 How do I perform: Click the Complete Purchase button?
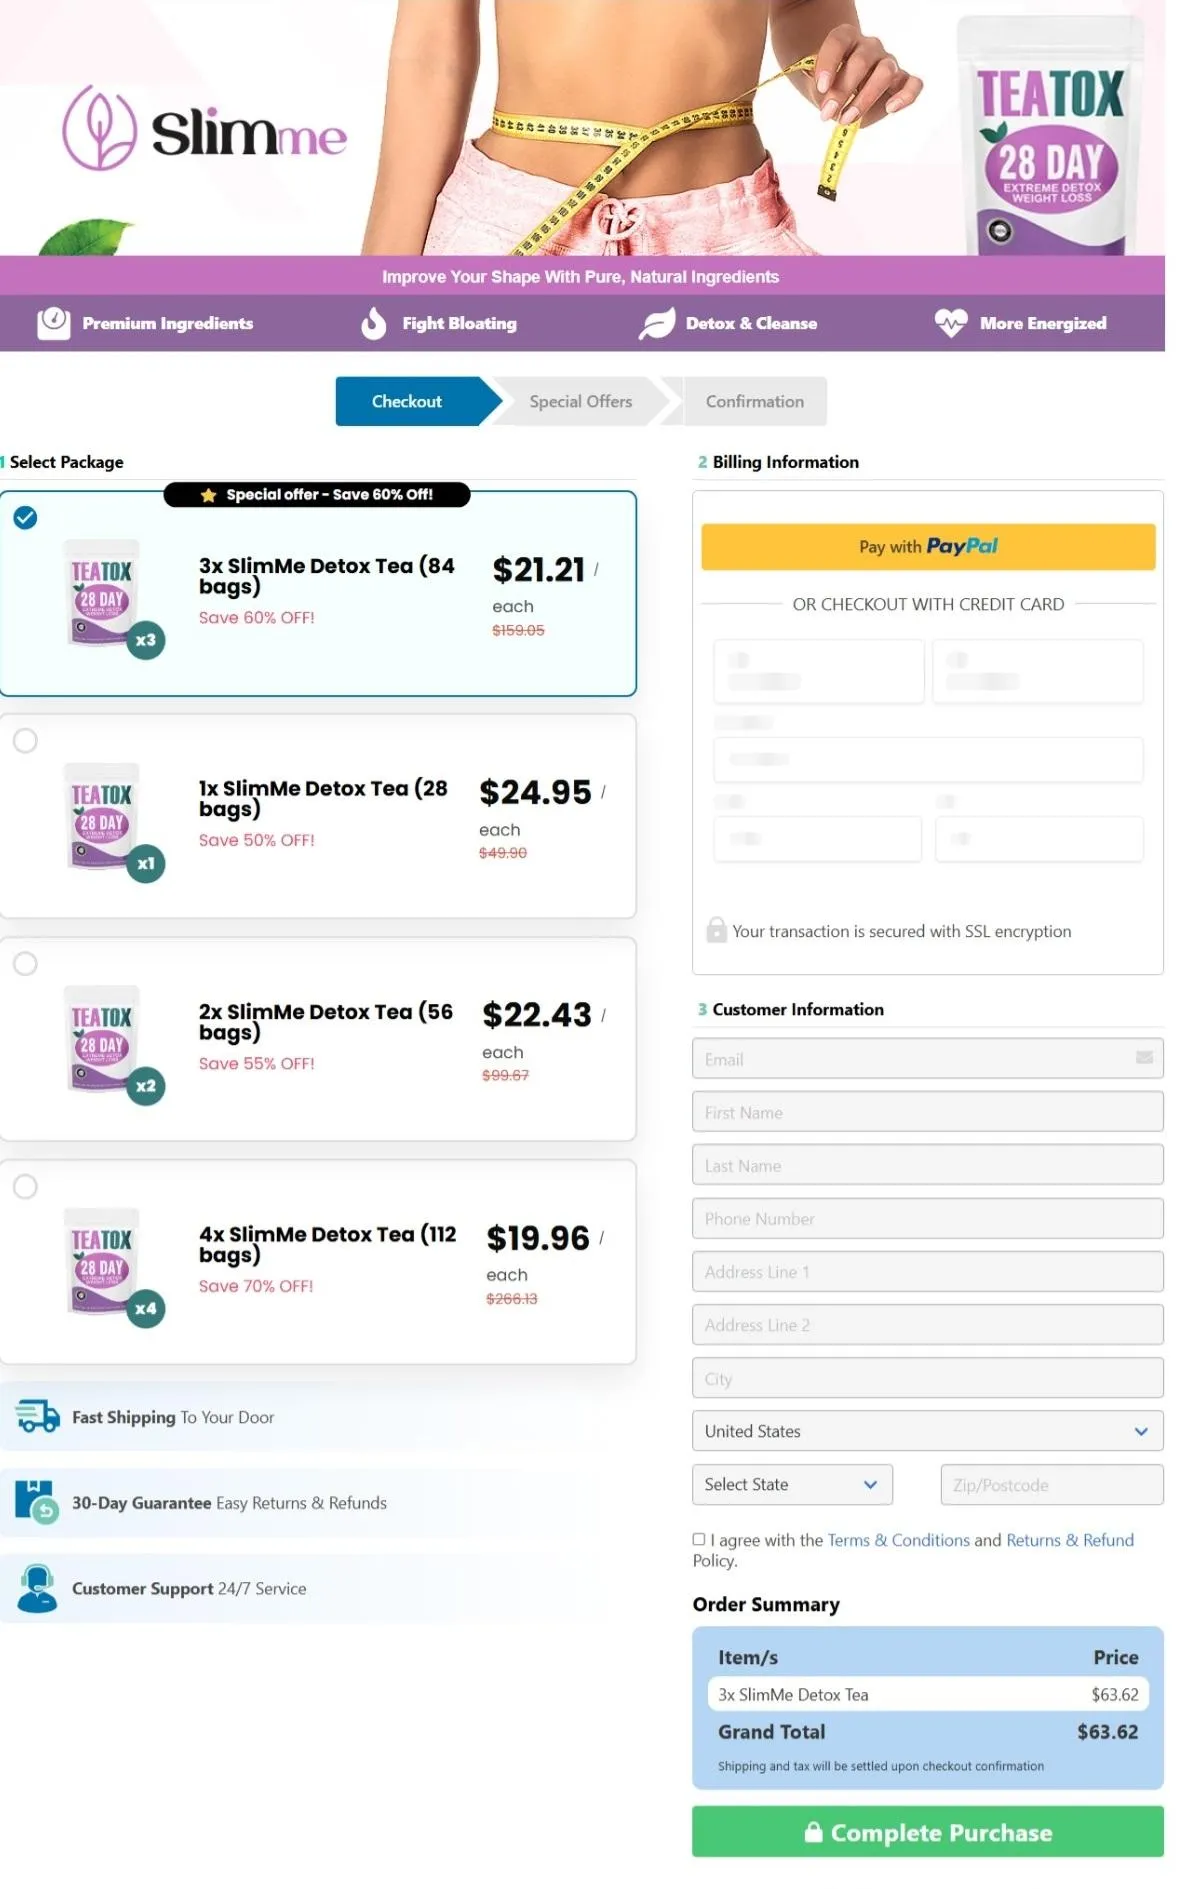point(926,1831)
